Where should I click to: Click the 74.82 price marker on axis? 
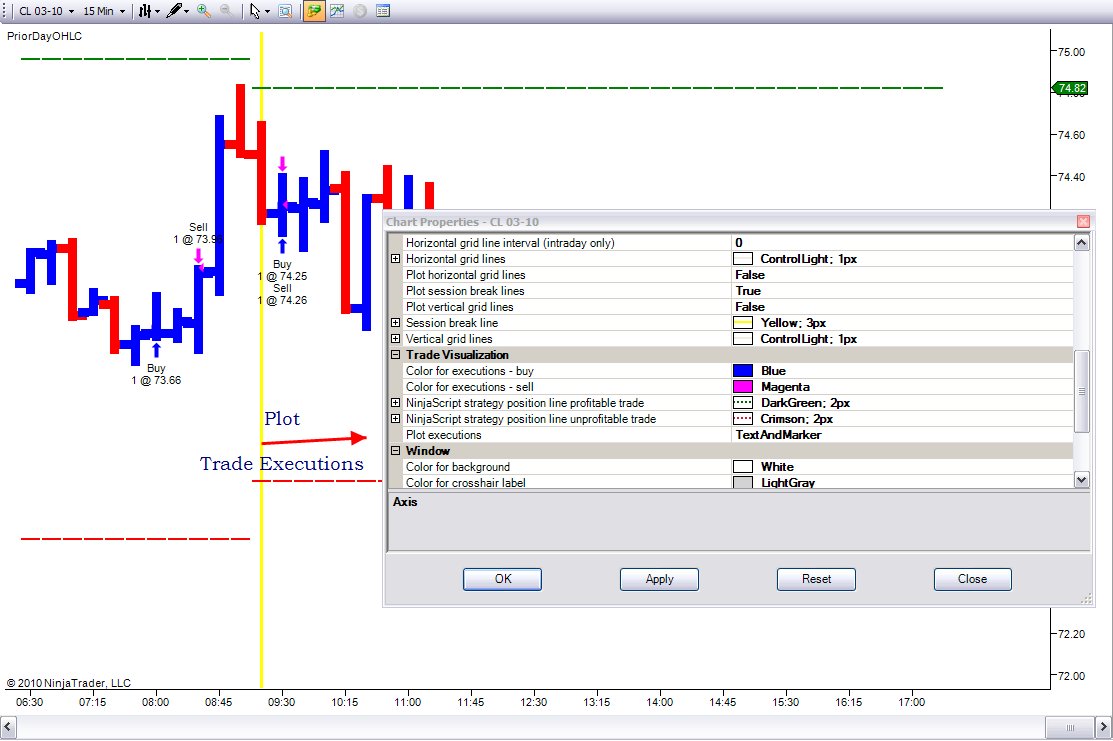click(1070, 88)
